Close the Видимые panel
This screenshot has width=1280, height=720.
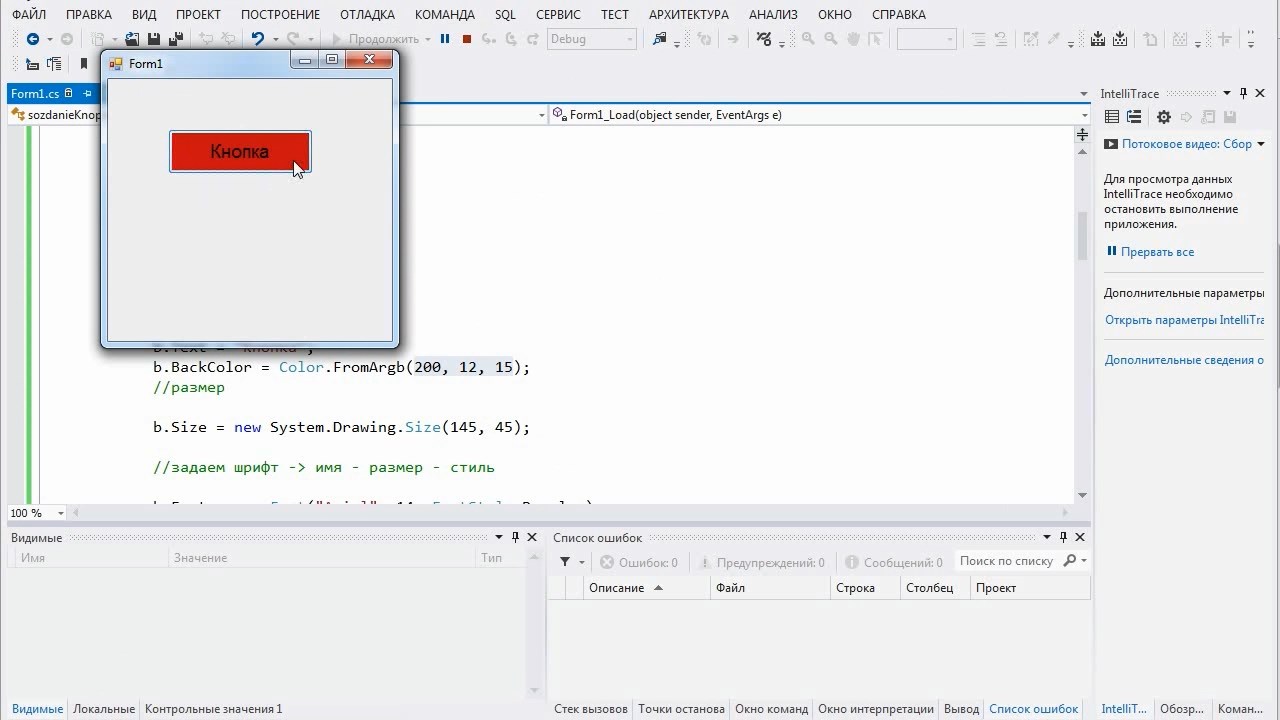tap(532, 538)
